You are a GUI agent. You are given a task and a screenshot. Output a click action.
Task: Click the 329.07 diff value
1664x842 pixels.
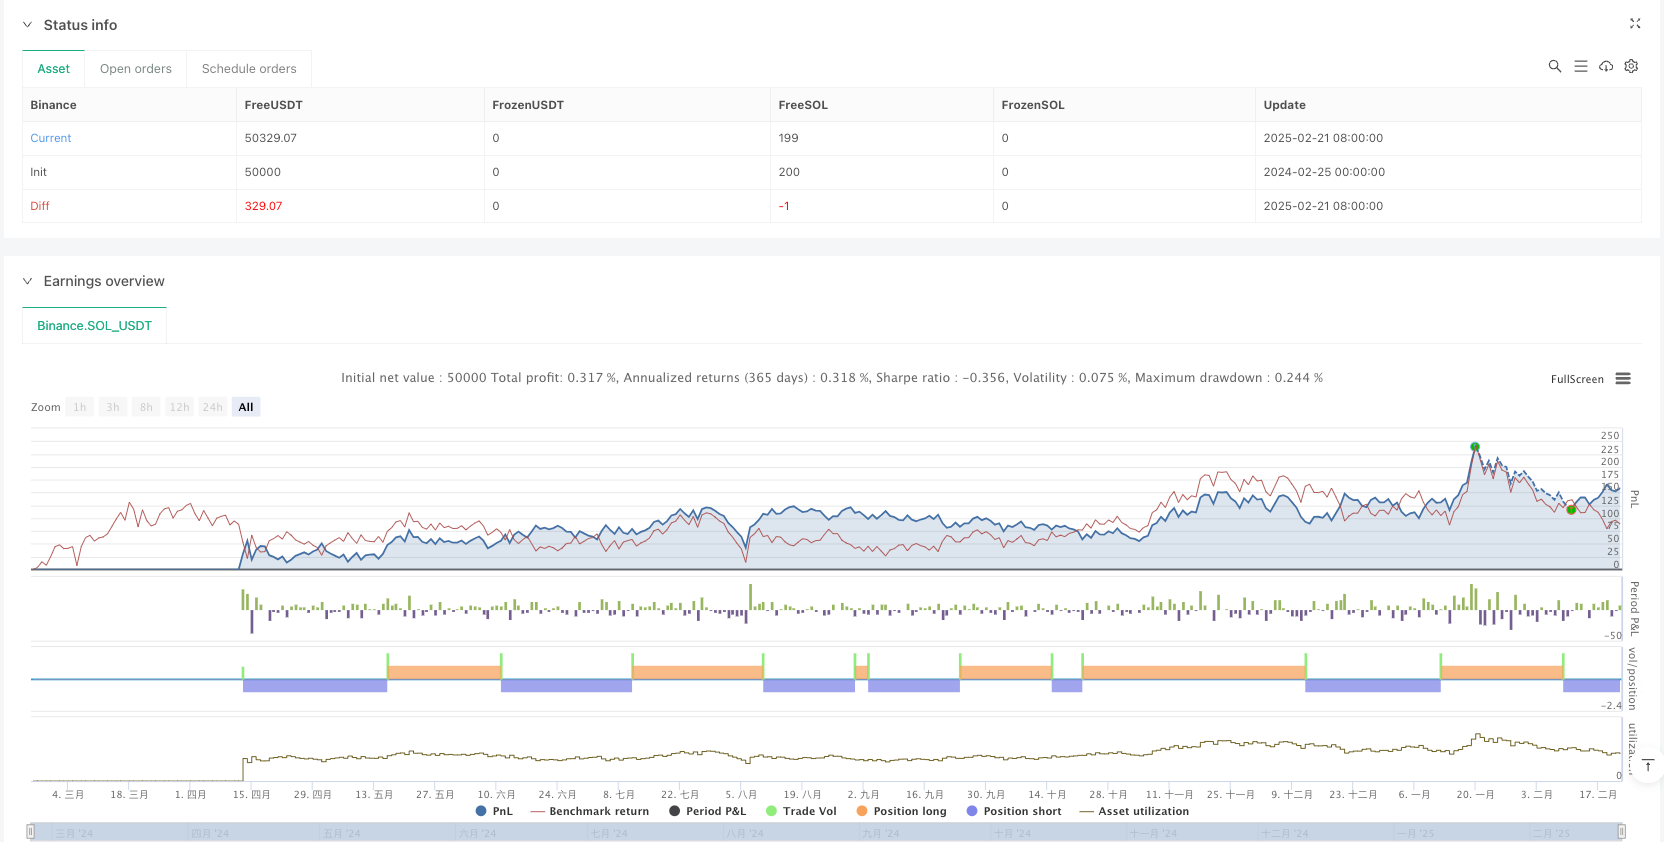[264, 206]
